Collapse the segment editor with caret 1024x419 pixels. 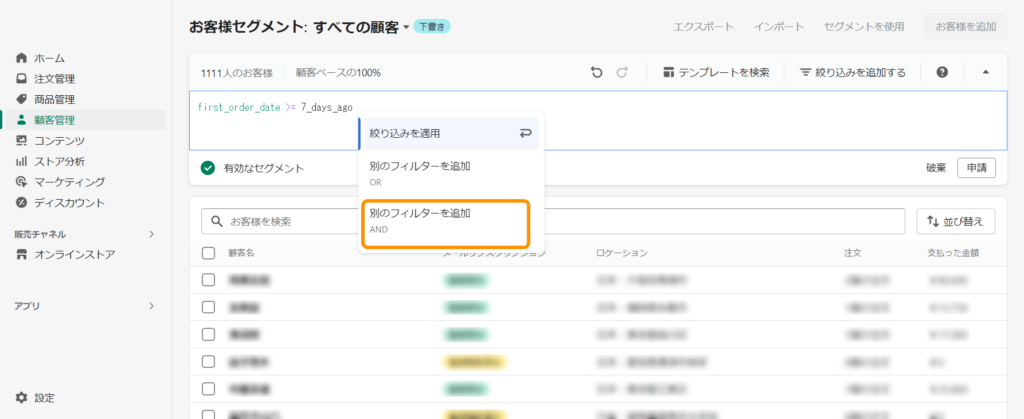coord(985,72)
